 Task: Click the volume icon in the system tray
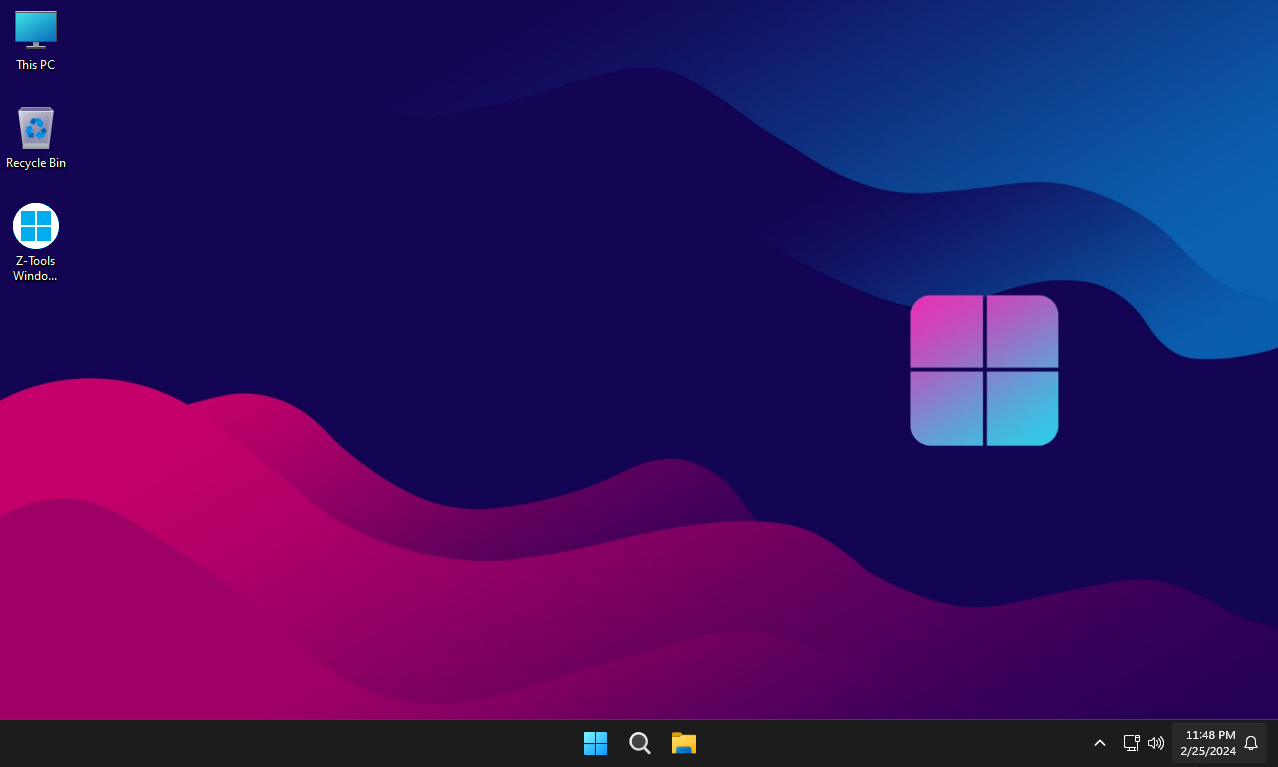click(x=1155, y=743)
